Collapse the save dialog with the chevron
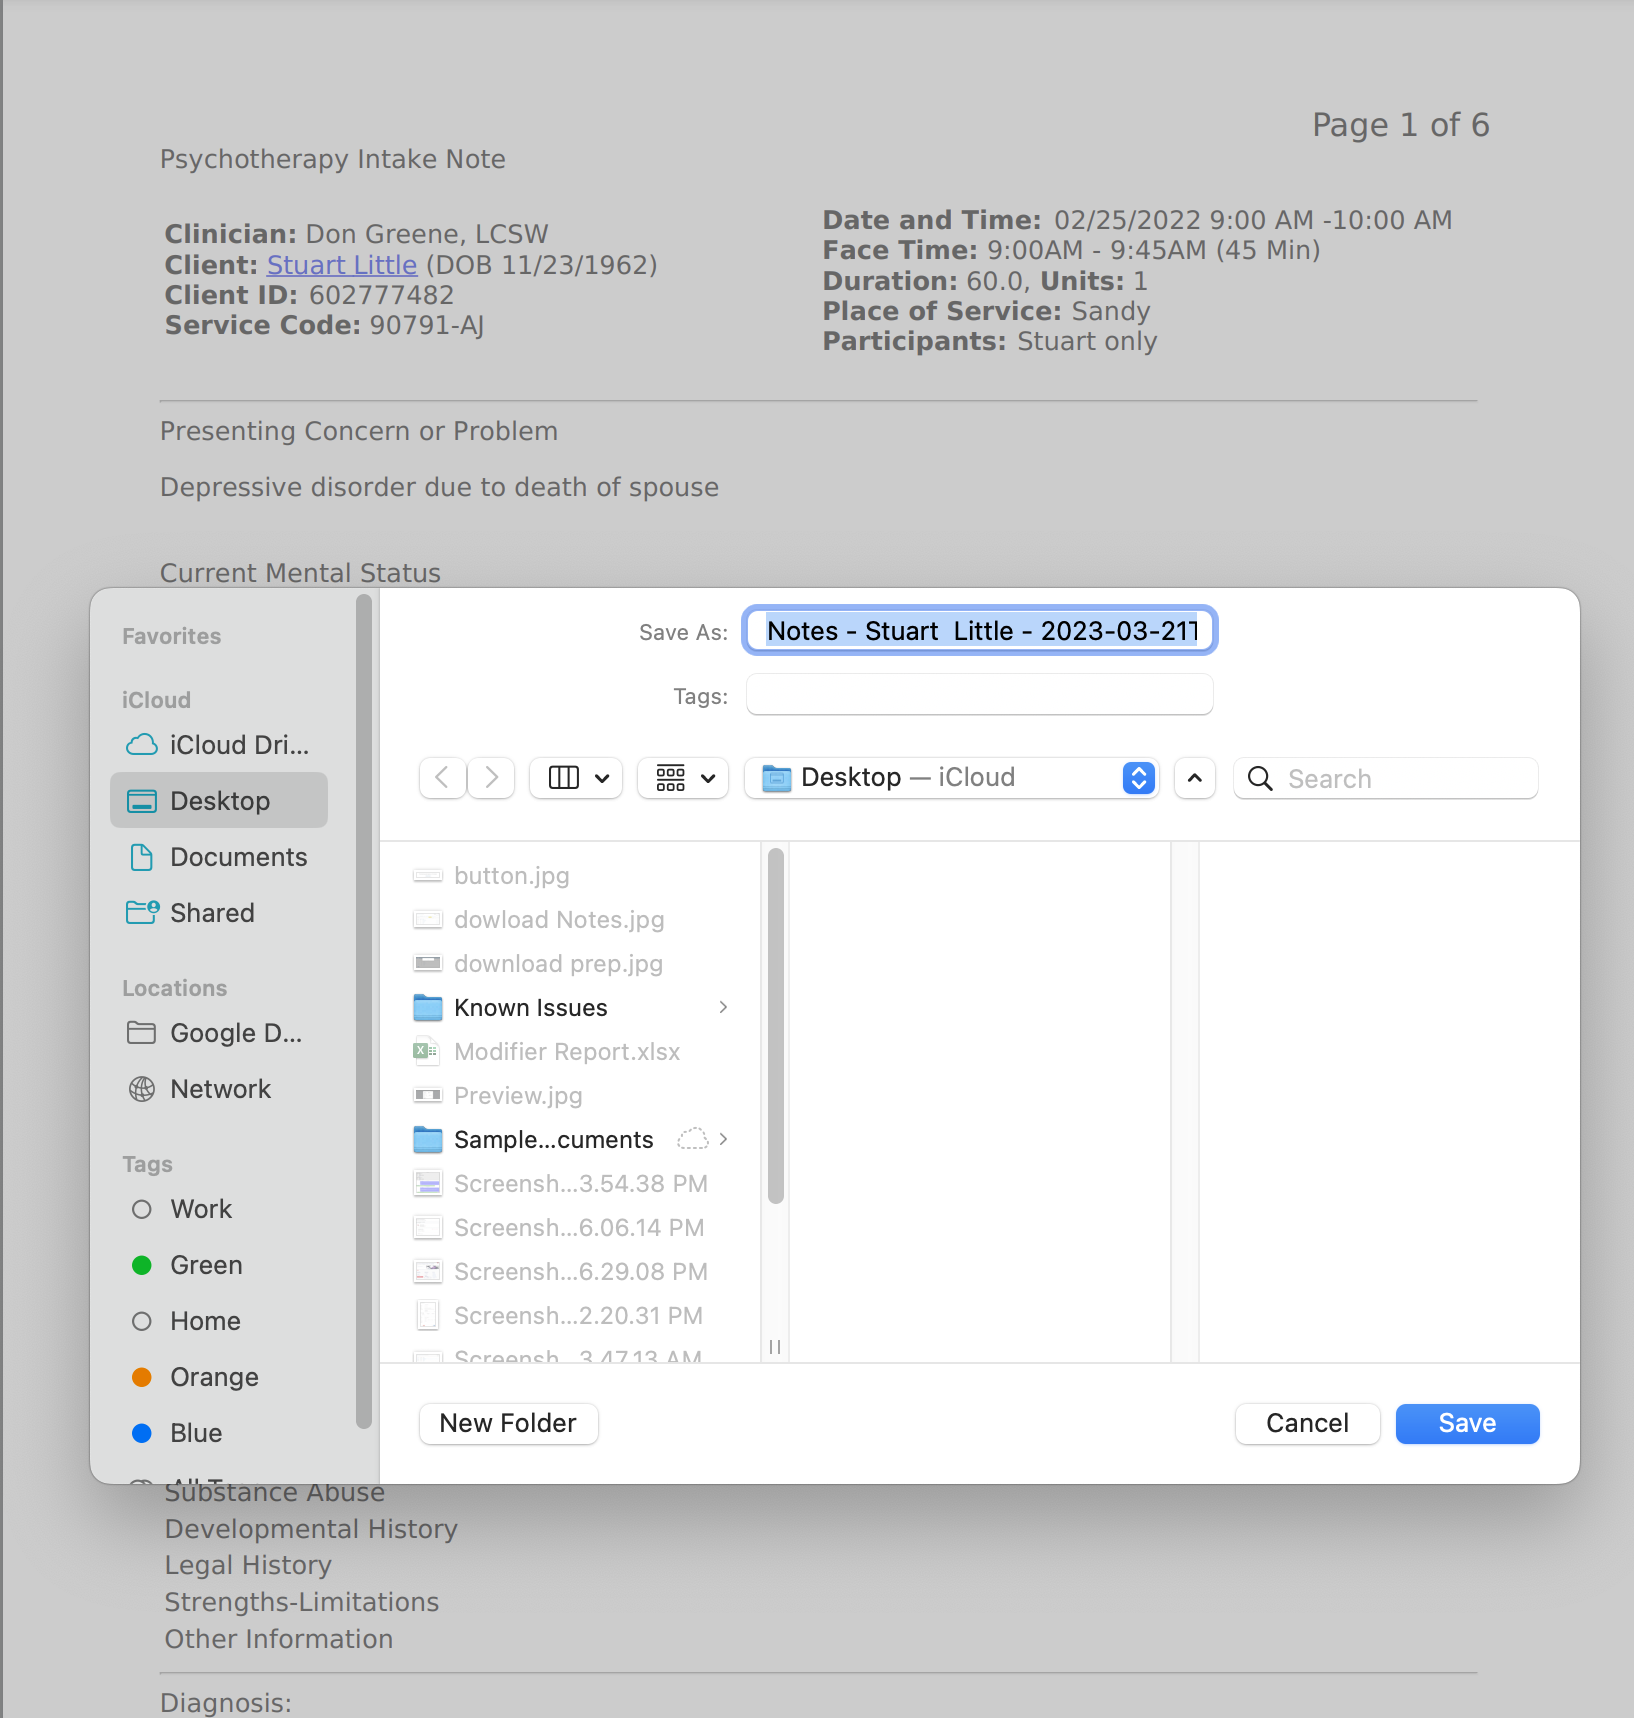This screenshot has height=1718, width=1634. pyautogui.click(x=1194, y=778)
